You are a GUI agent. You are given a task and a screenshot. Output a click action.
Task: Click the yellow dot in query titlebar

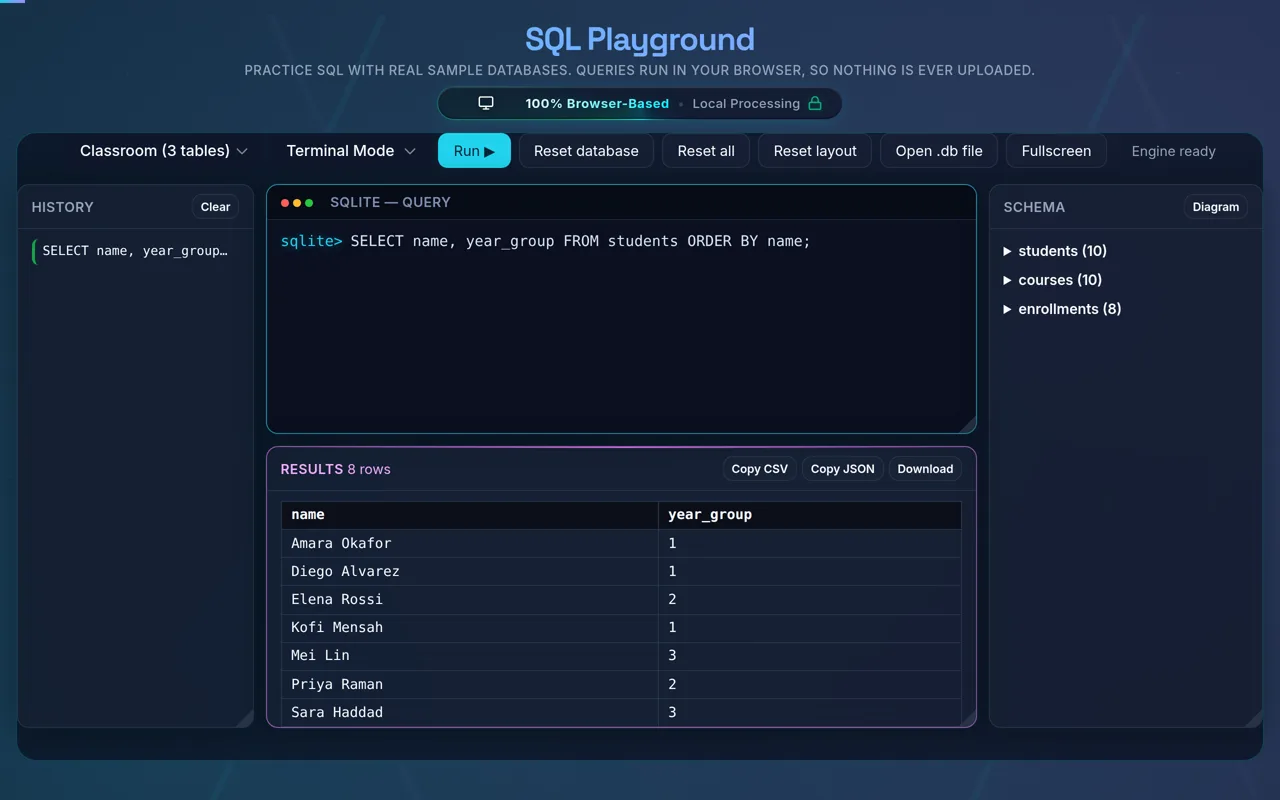coord(297,203)
